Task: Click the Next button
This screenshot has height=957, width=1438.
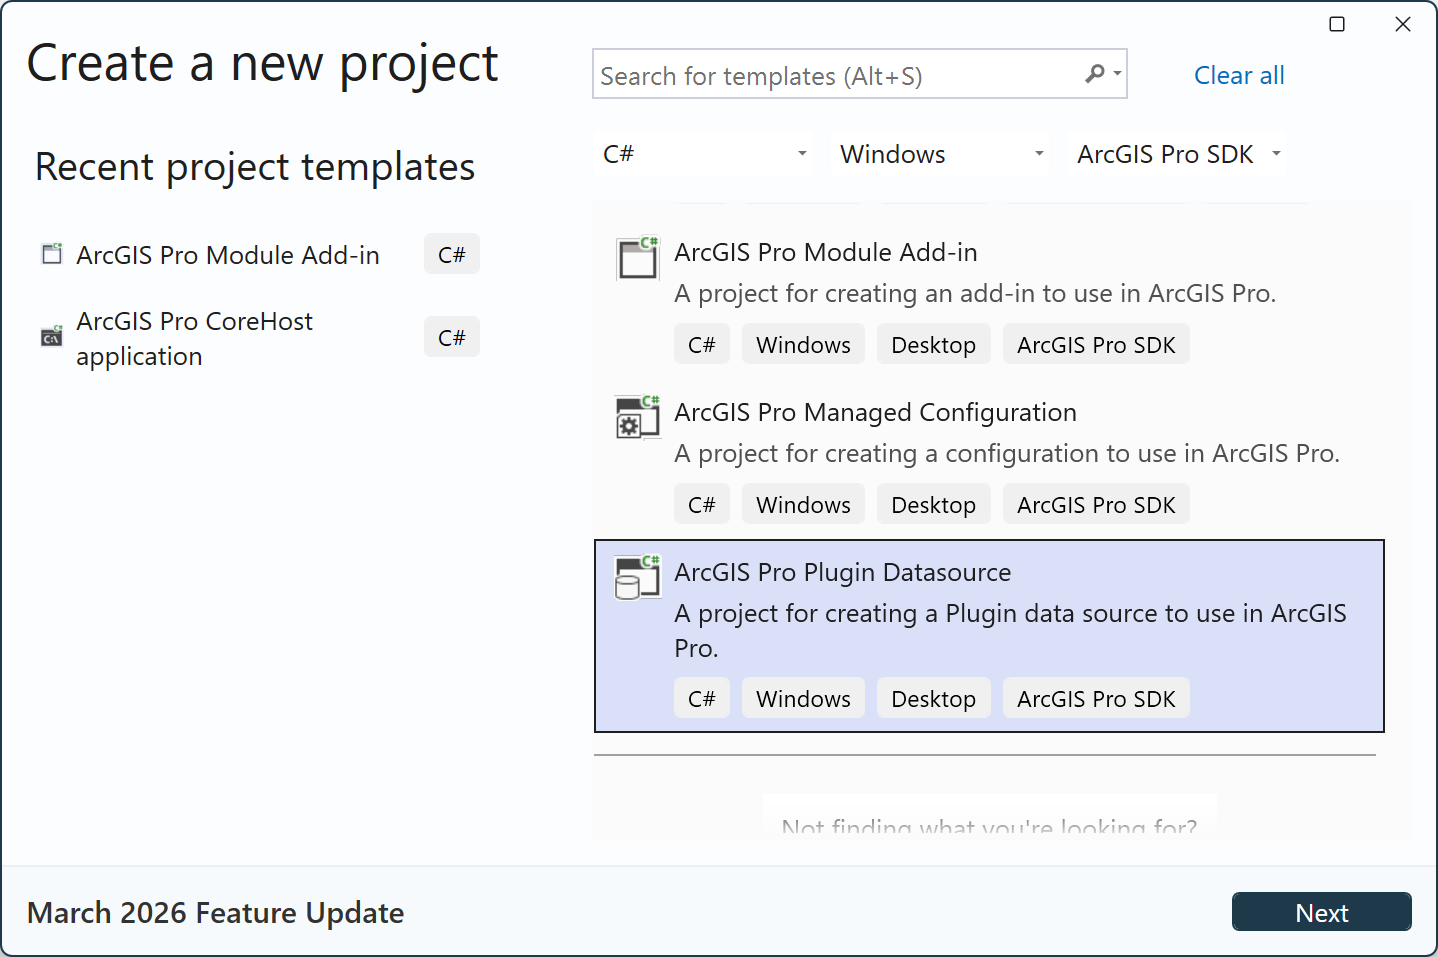Action: [1321, 912]
